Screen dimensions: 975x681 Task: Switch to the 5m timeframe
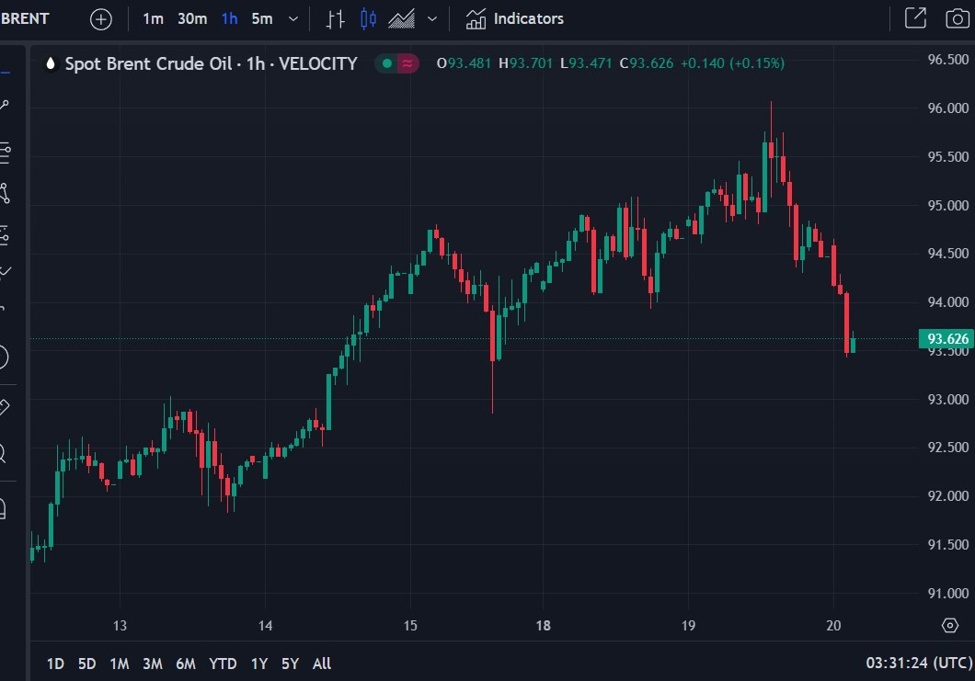coord(260,19)
